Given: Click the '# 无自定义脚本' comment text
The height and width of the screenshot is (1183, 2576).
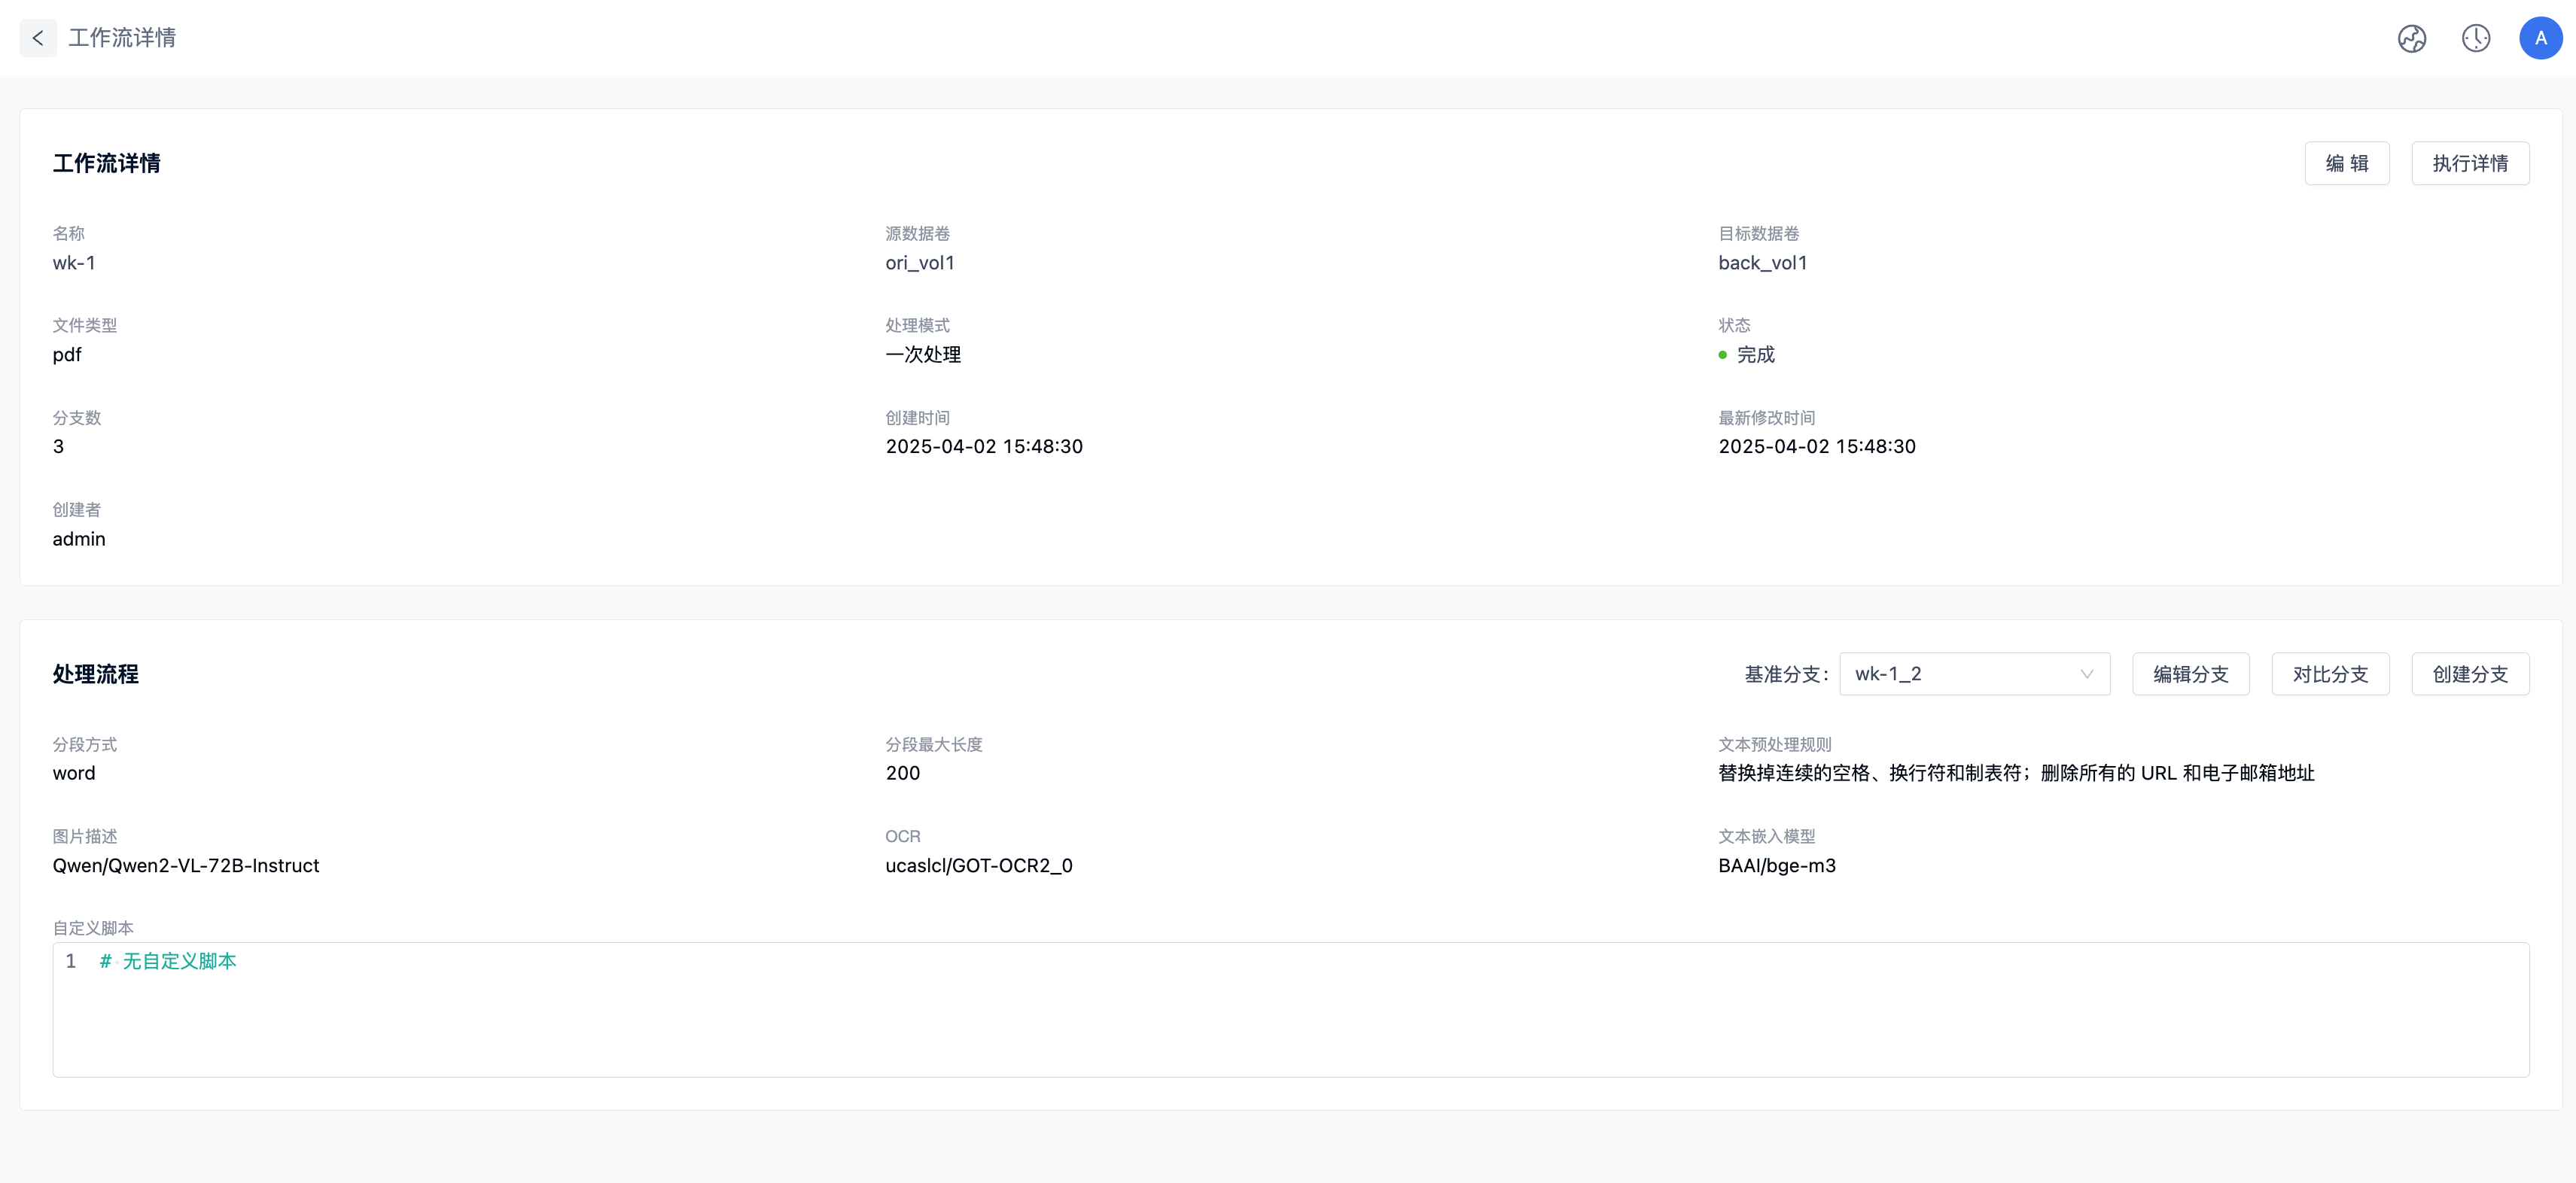Looking at the screenshot, I should click(x=168, y=961).
